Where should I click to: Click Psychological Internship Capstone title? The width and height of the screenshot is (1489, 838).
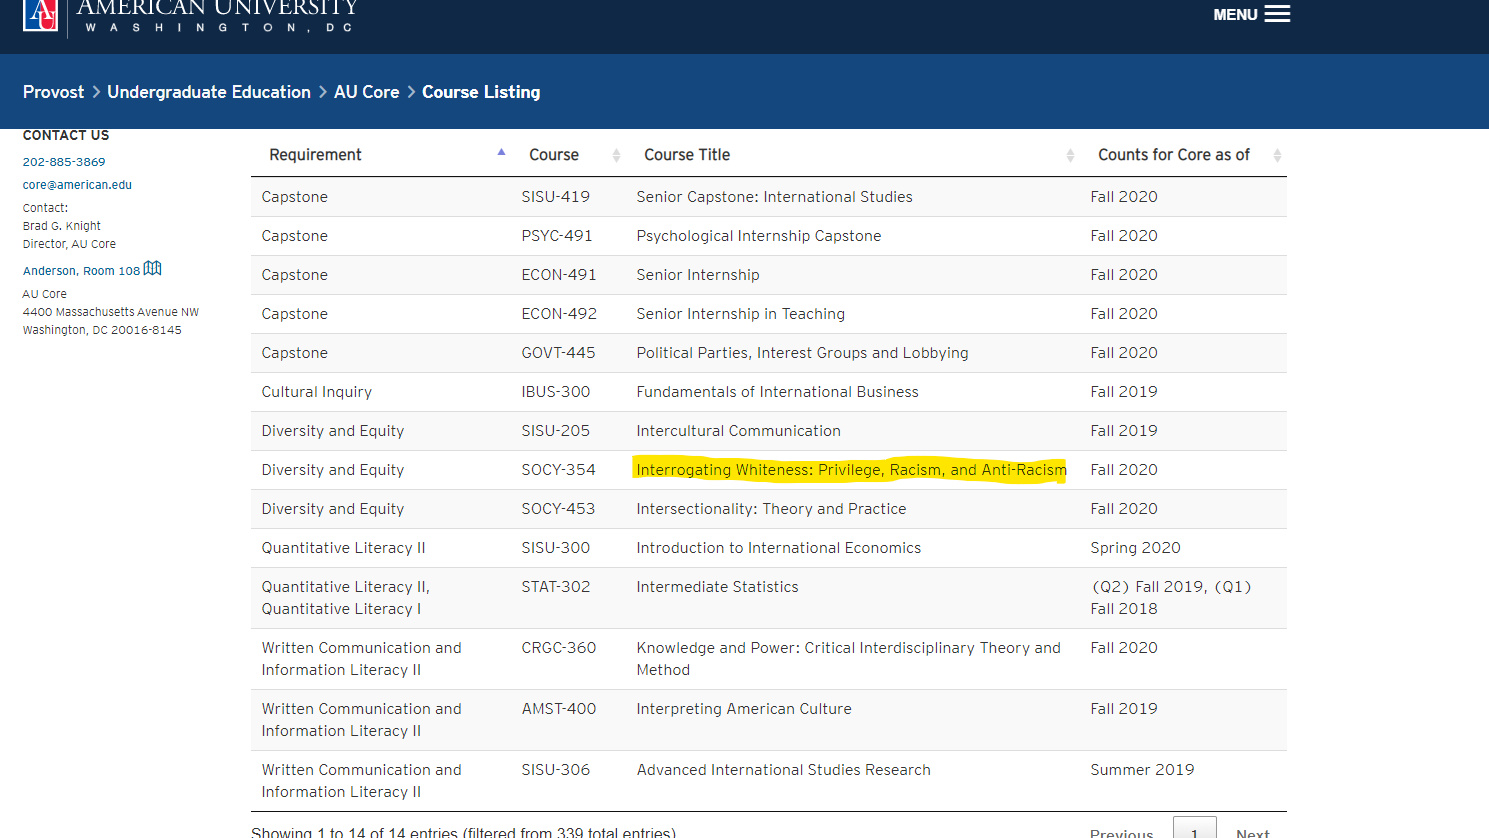[759, 236]
